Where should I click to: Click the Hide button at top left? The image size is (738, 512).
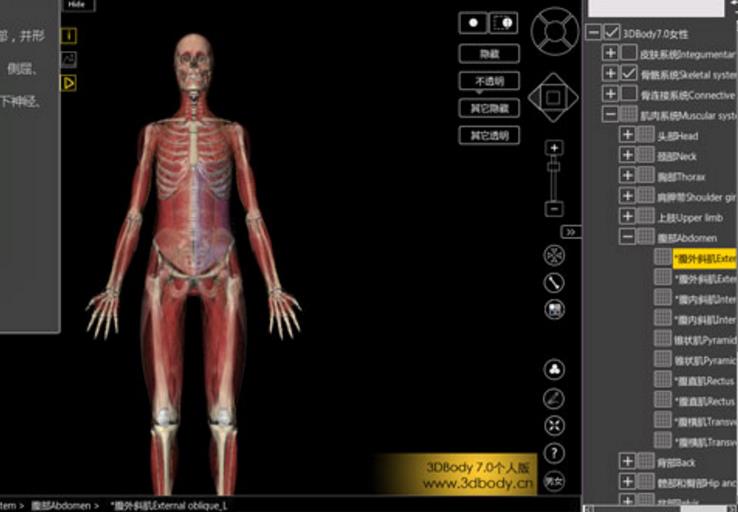[x=77, y=5]
